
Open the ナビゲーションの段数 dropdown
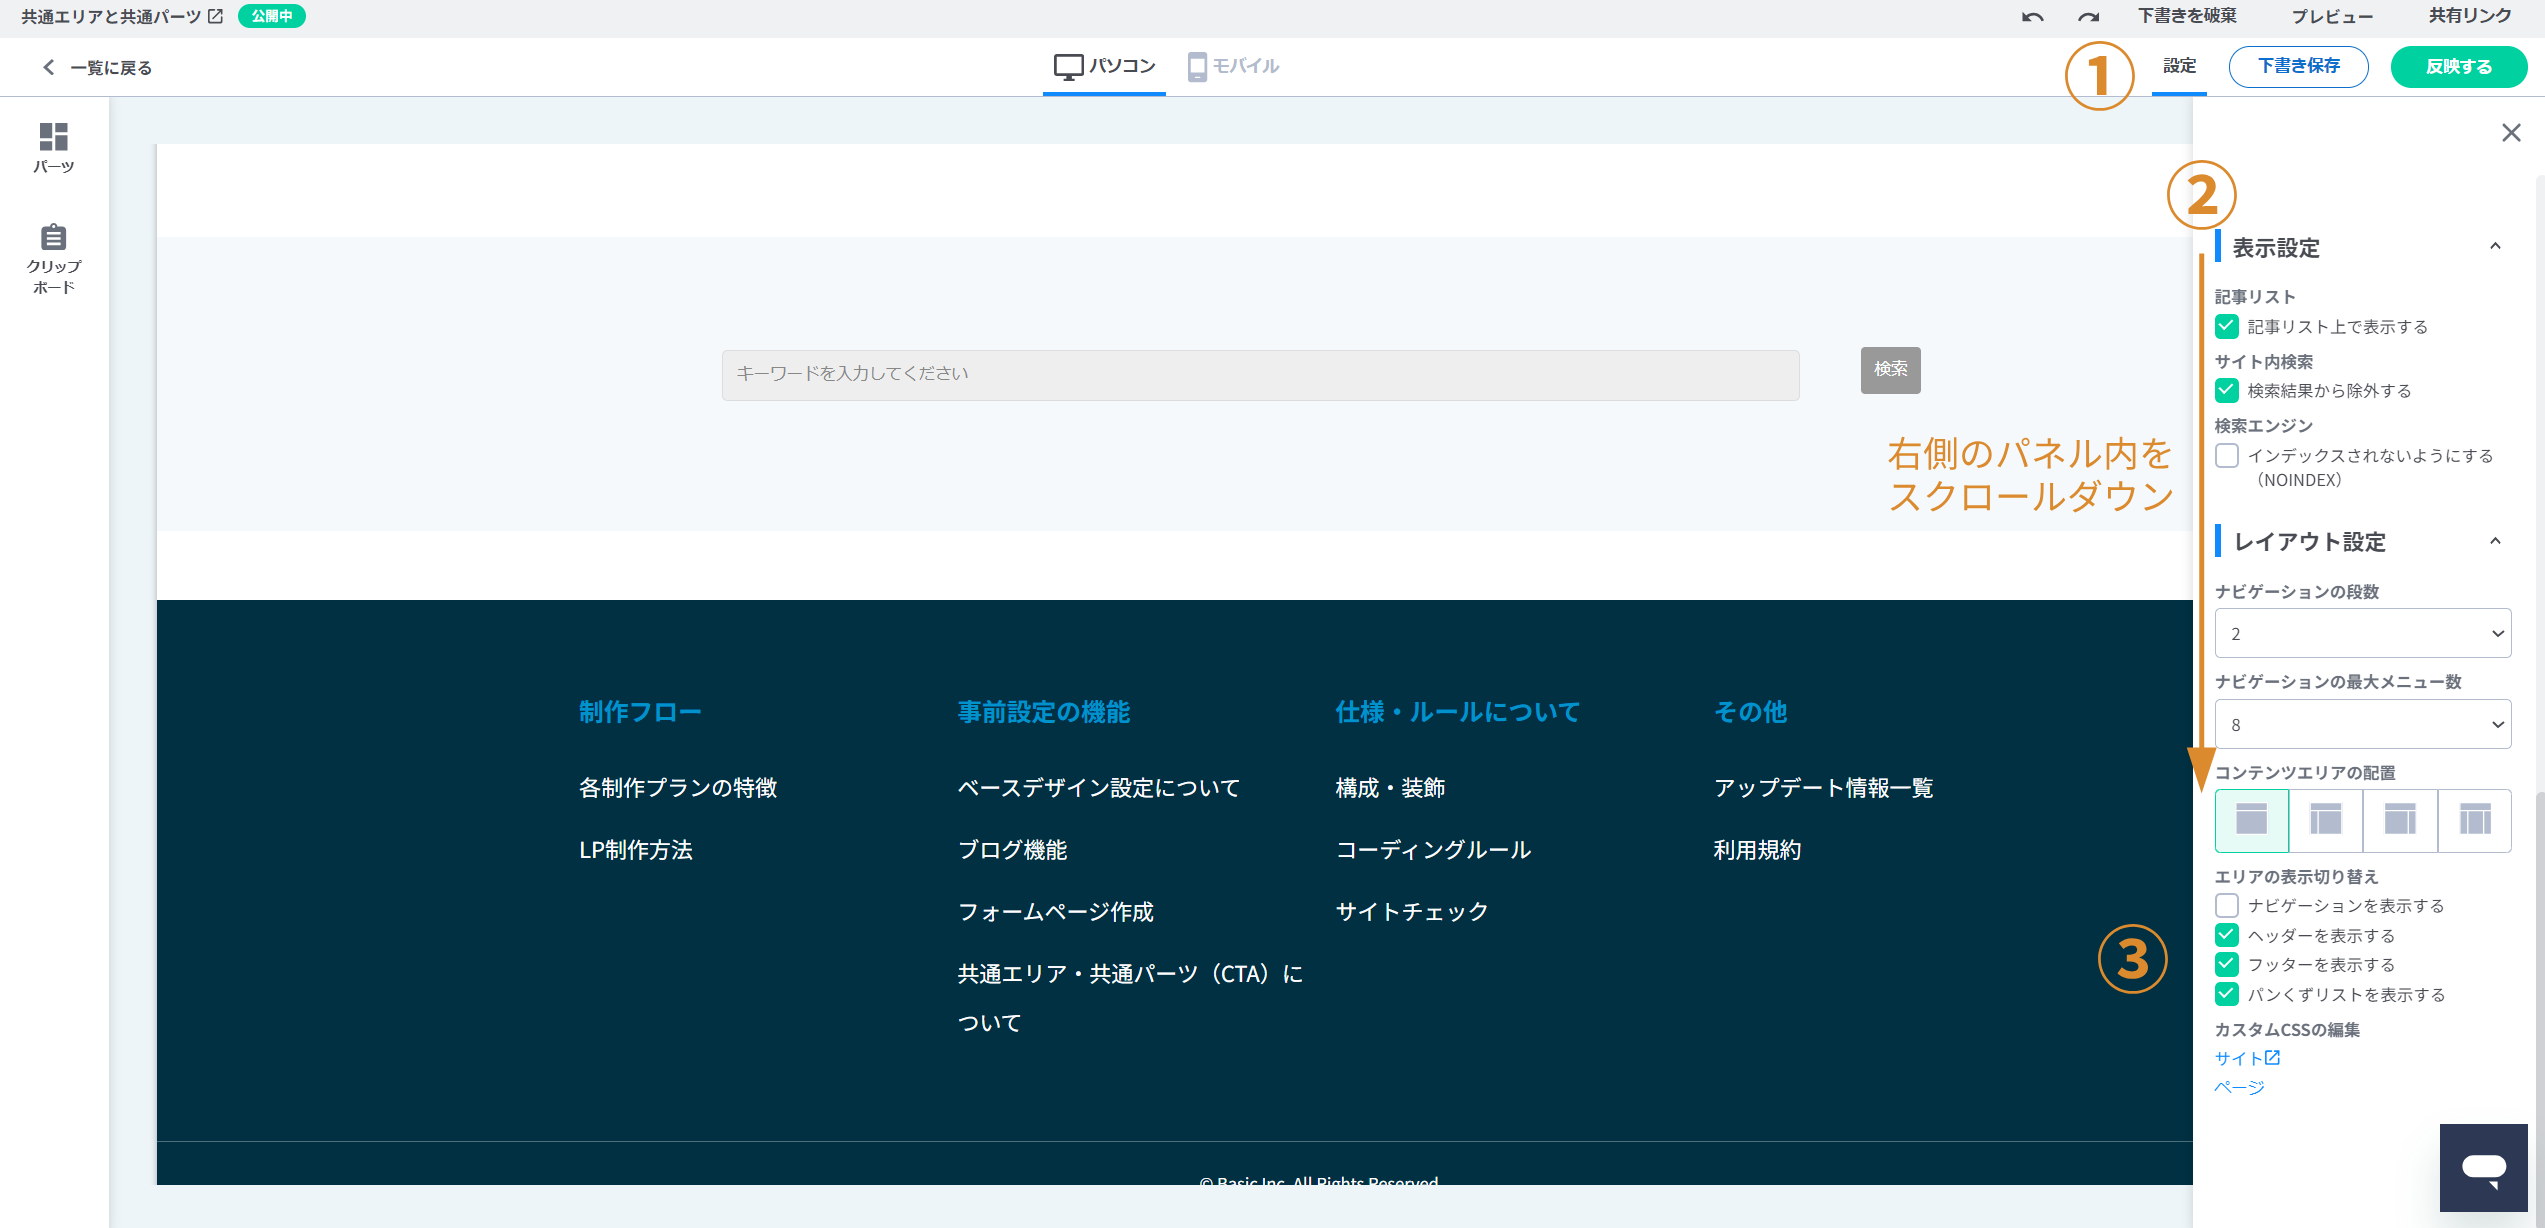(x=2363, y=633)
